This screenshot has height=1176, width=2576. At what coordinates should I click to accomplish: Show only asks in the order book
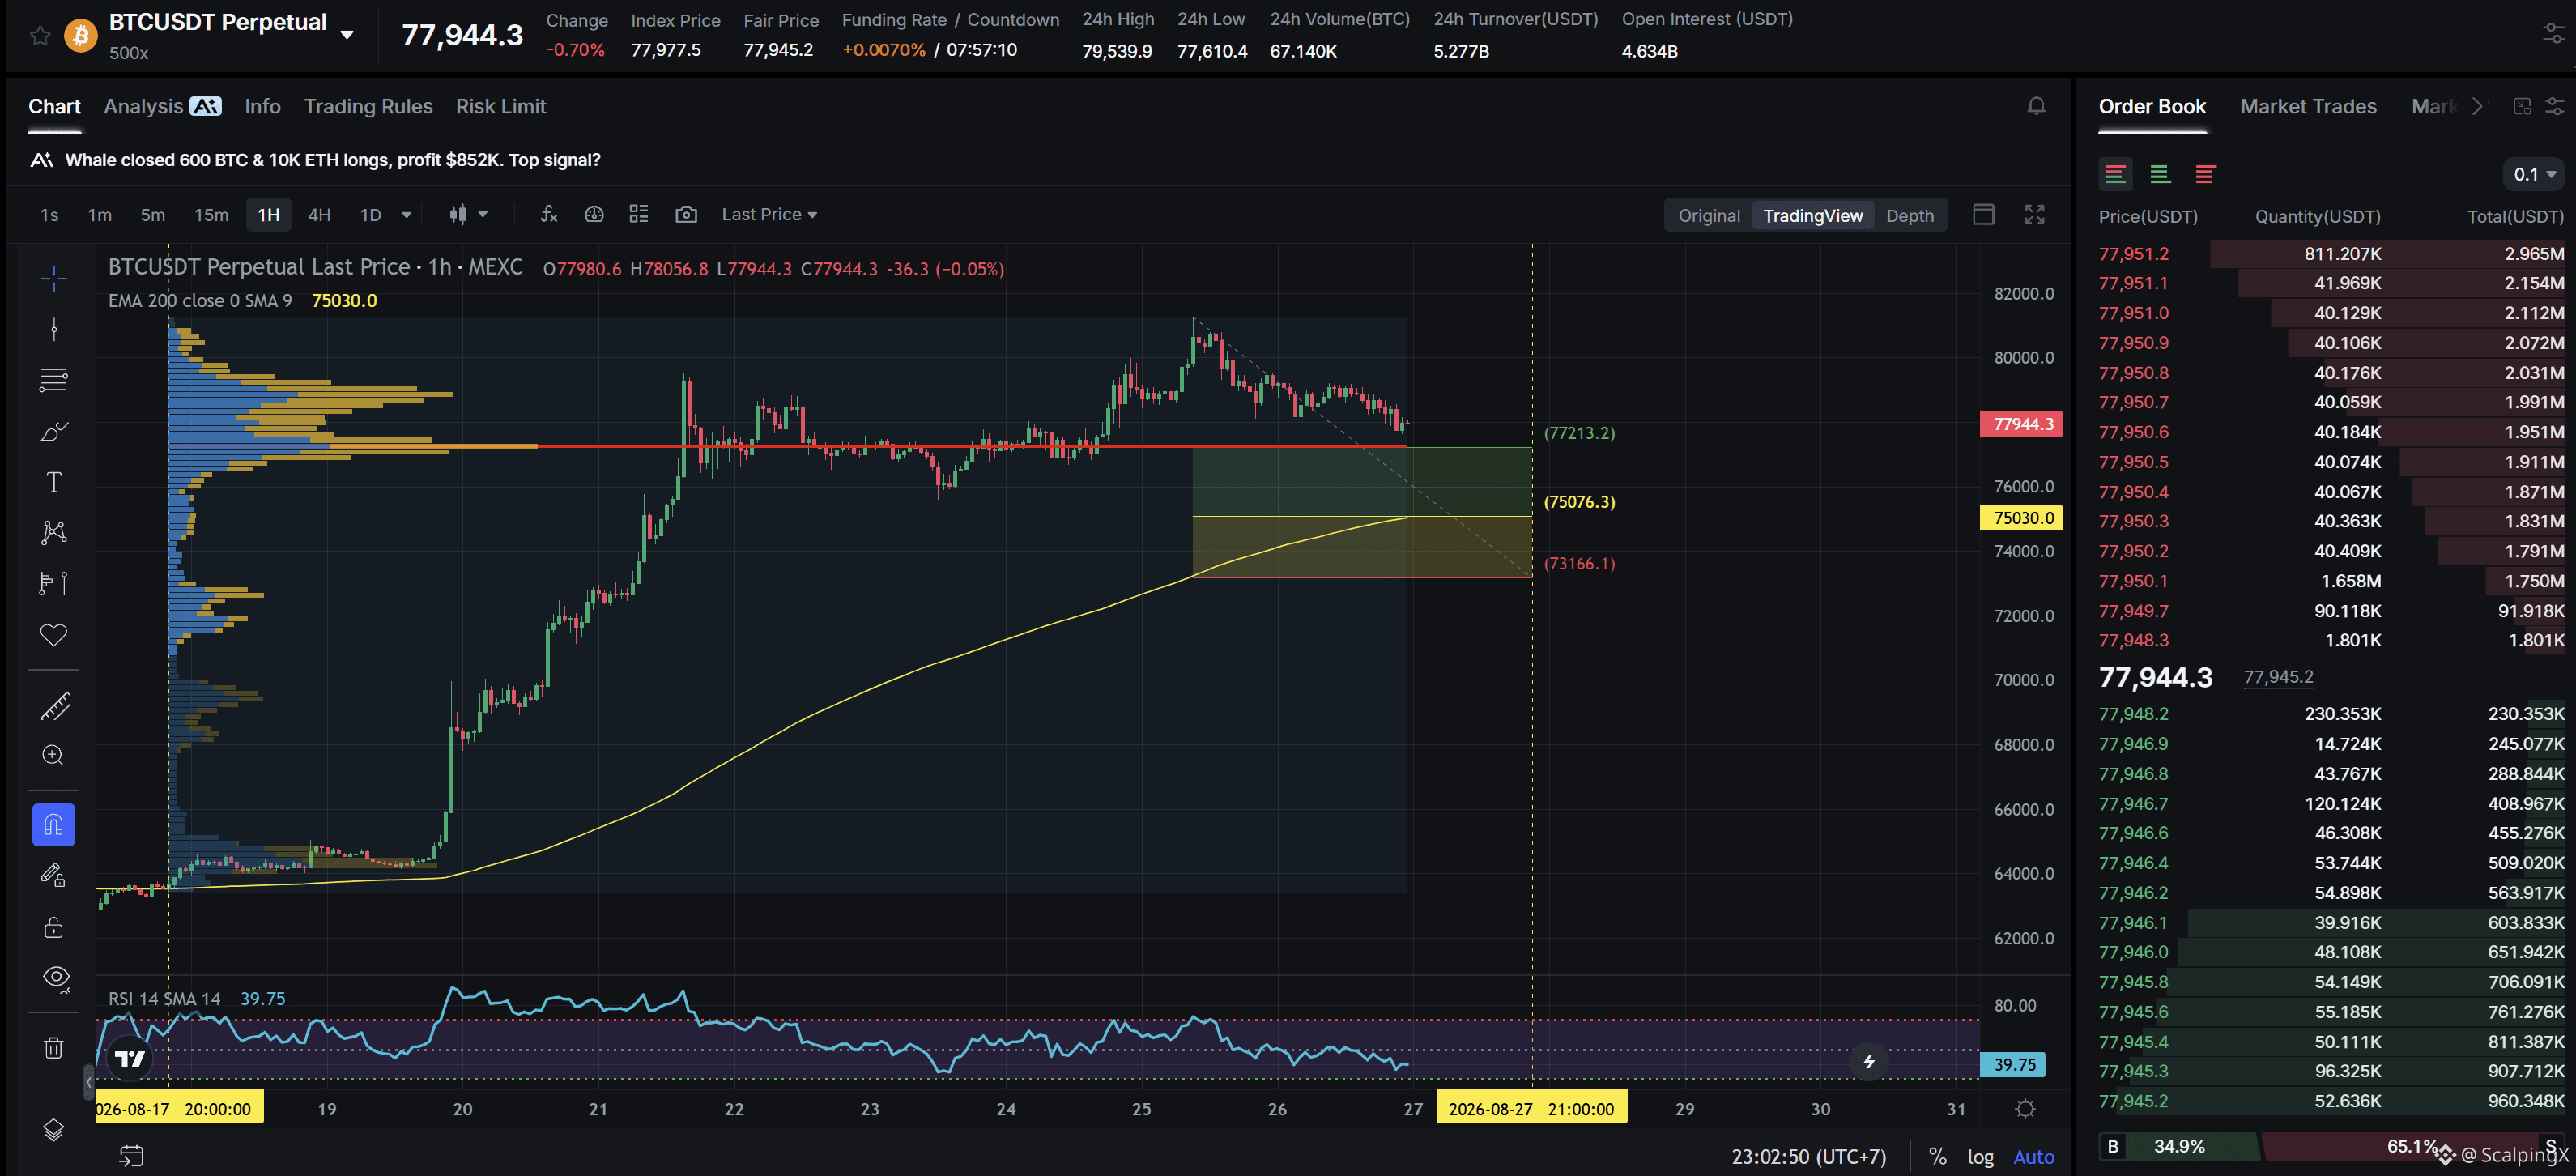pyautogui.click(x=2205, y=174)
